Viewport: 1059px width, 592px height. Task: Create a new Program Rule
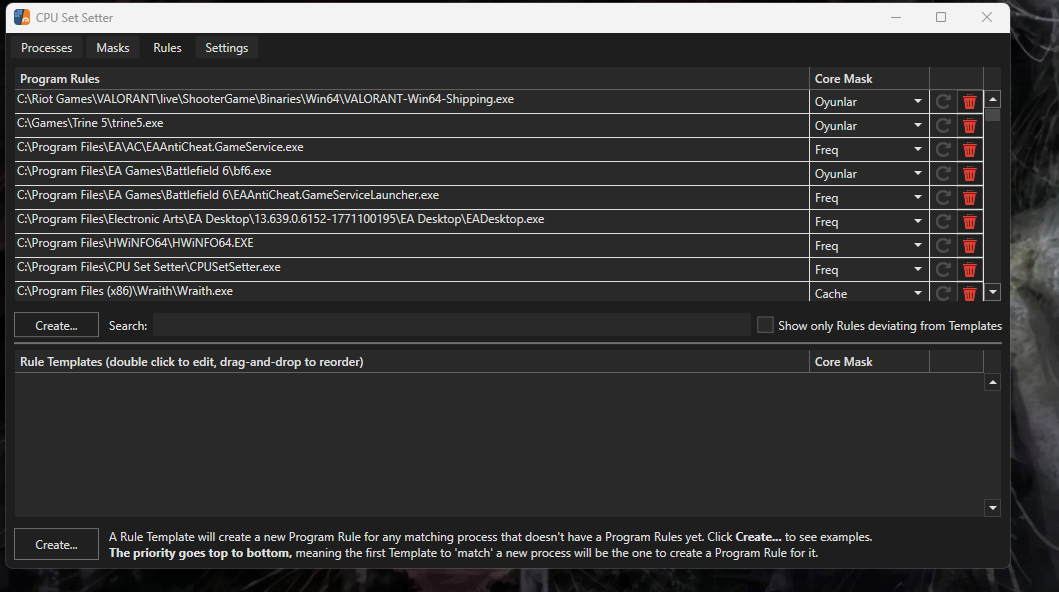pyautogui.click(x=57, y=325)
